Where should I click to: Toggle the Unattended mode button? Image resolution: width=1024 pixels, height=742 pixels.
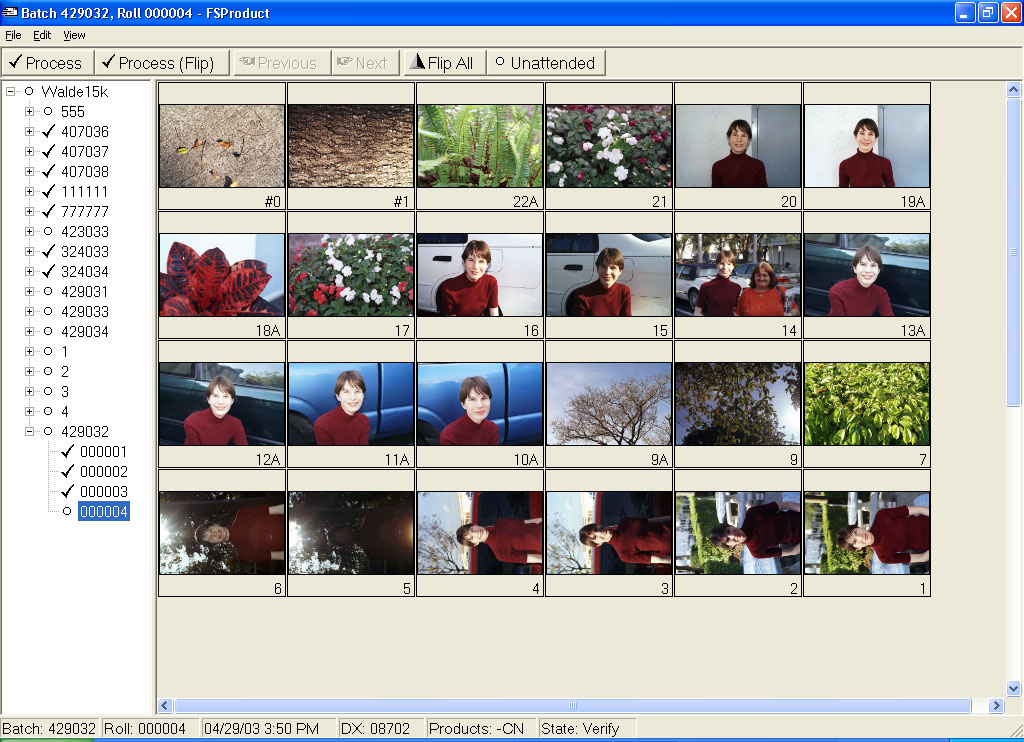click(545, 63)
